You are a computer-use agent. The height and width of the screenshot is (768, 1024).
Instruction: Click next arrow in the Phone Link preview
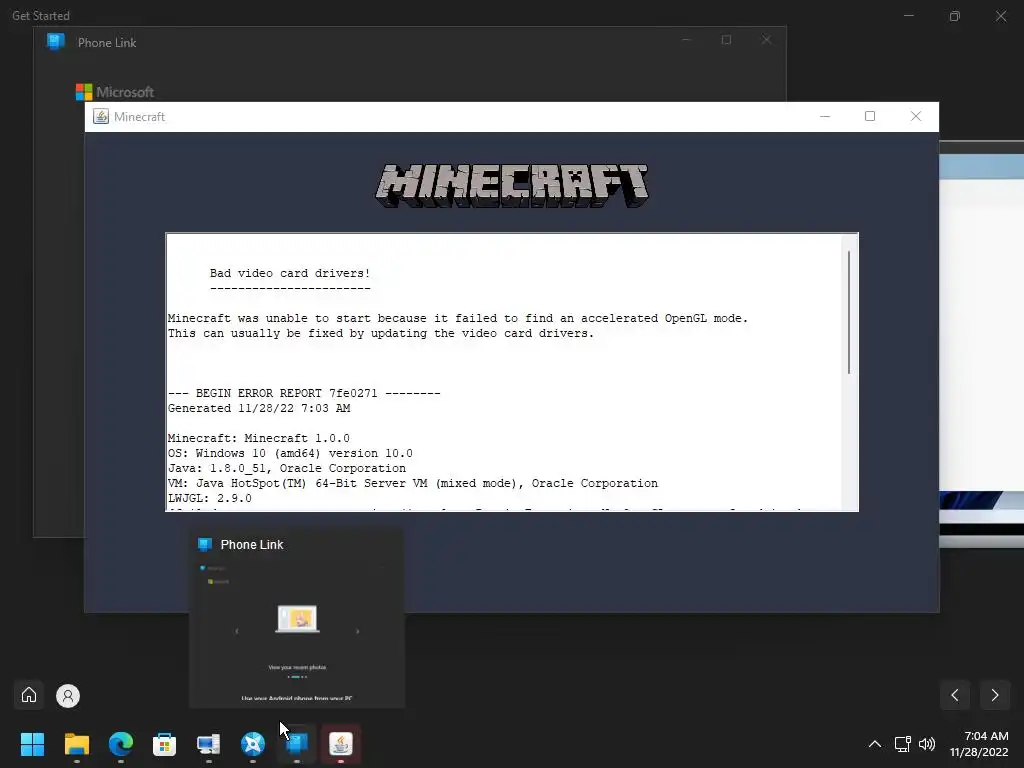point(357,632)
